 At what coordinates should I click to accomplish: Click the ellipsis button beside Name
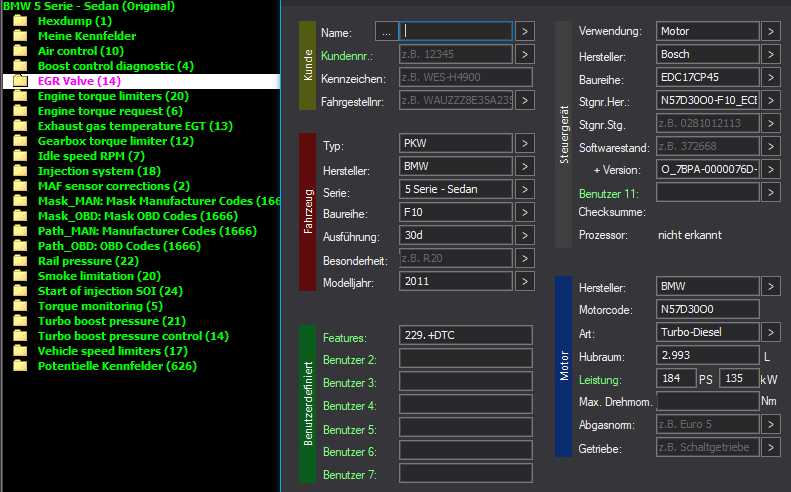tap(386, 32)
